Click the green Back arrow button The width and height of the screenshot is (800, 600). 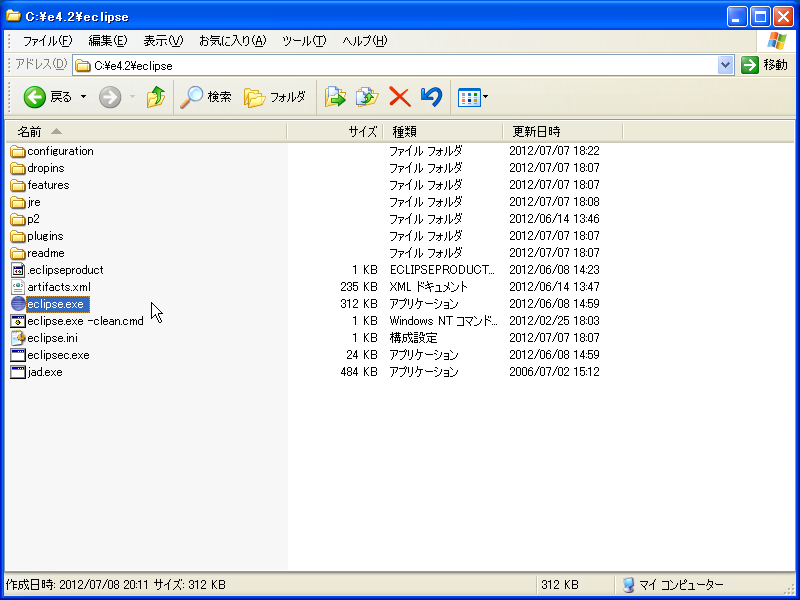34,96
